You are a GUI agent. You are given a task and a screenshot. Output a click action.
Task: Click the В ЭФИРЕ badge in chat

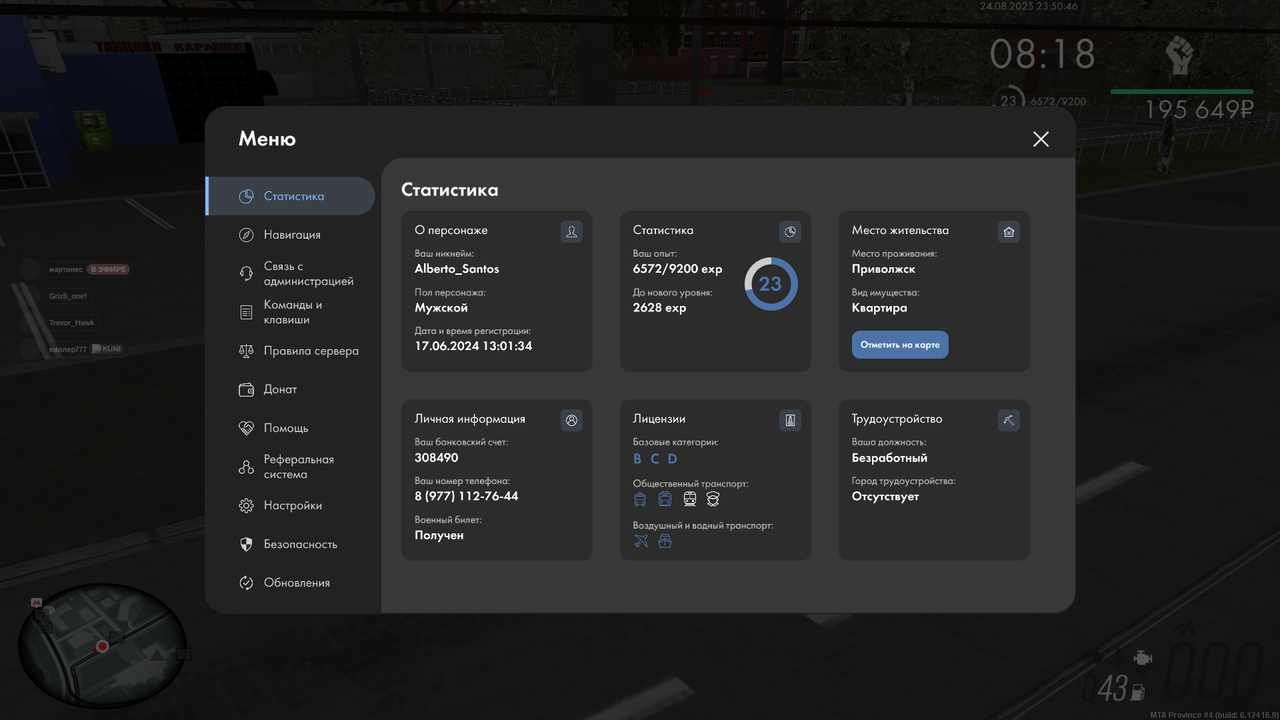[108, 269]
